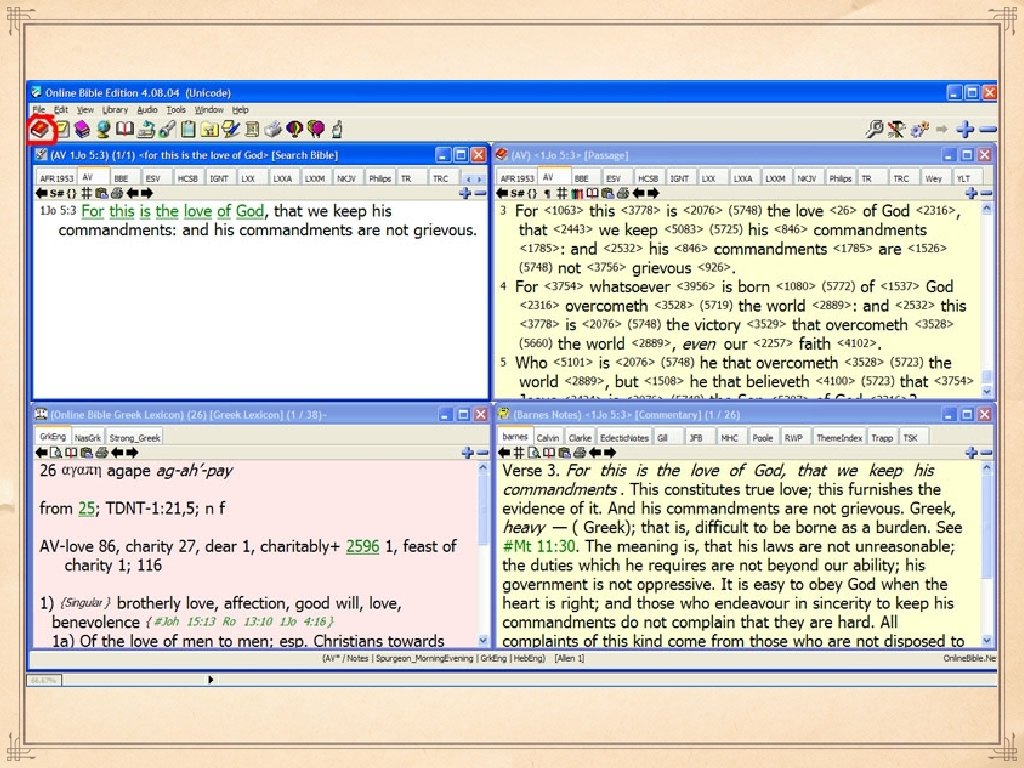Click the printer icon in Search Bible window toolbar
The height and width of the screenshot is (768, 1024).
[117, 193]
